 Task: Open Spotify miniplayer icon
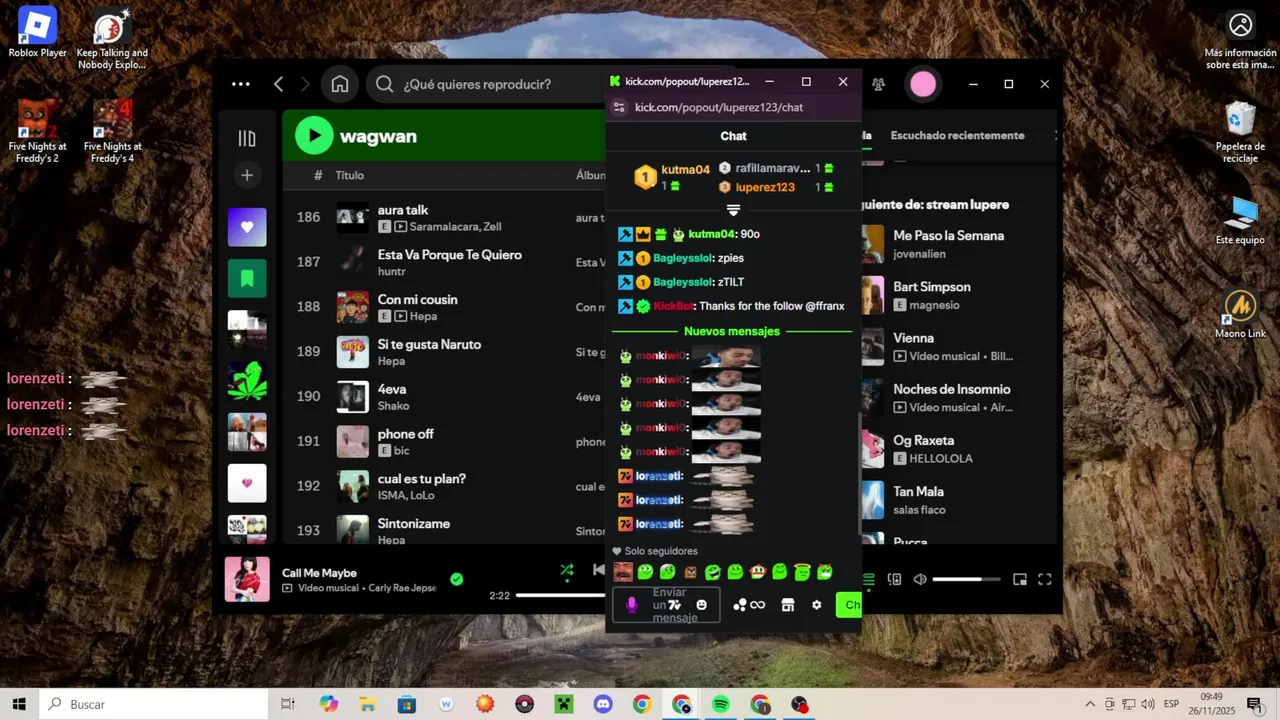click(x=1020, y=579)
